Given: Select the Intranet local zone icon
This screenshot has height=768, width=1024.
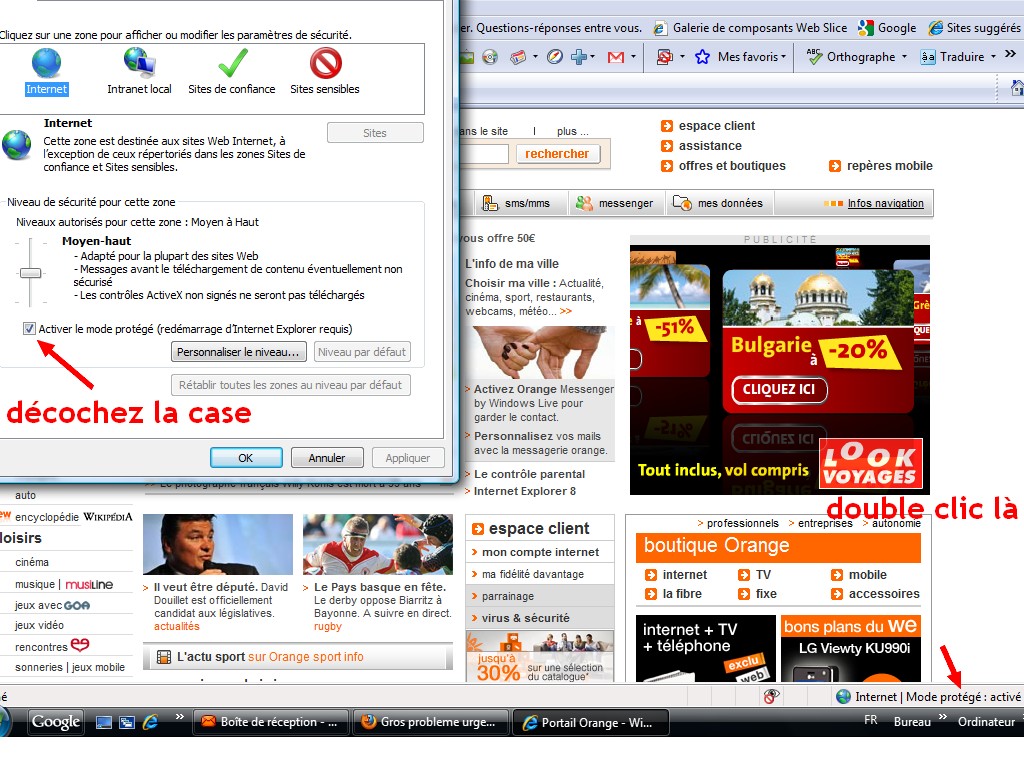Looking at the screenshot, I should pyautogui.click(x=139, y=63).
